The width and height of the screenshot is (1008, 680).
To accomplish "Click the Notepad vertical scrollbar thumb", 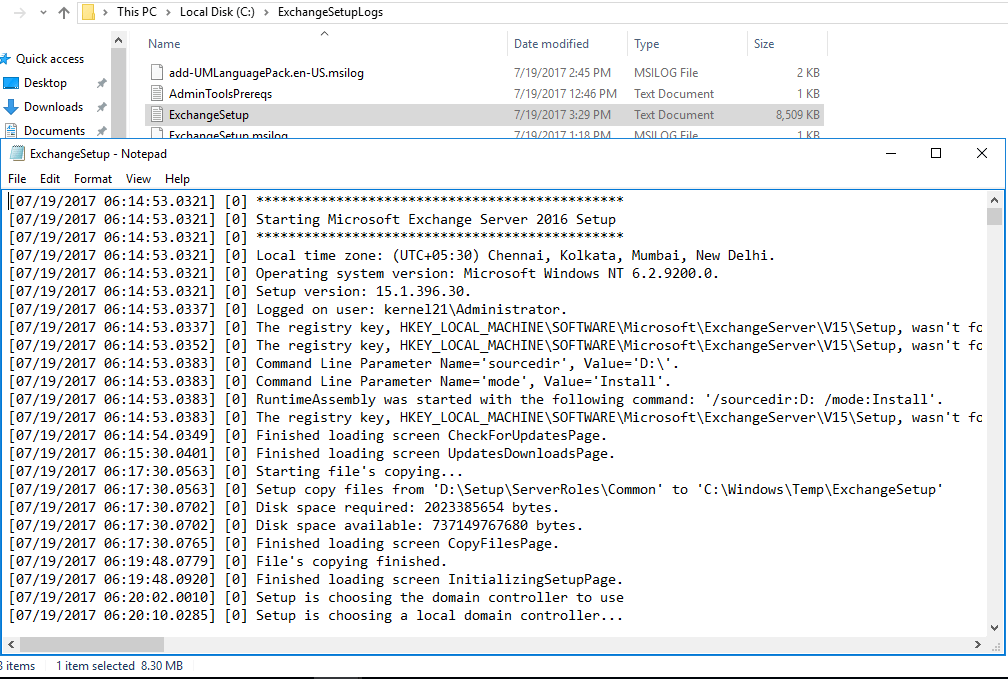I will 994,217.
